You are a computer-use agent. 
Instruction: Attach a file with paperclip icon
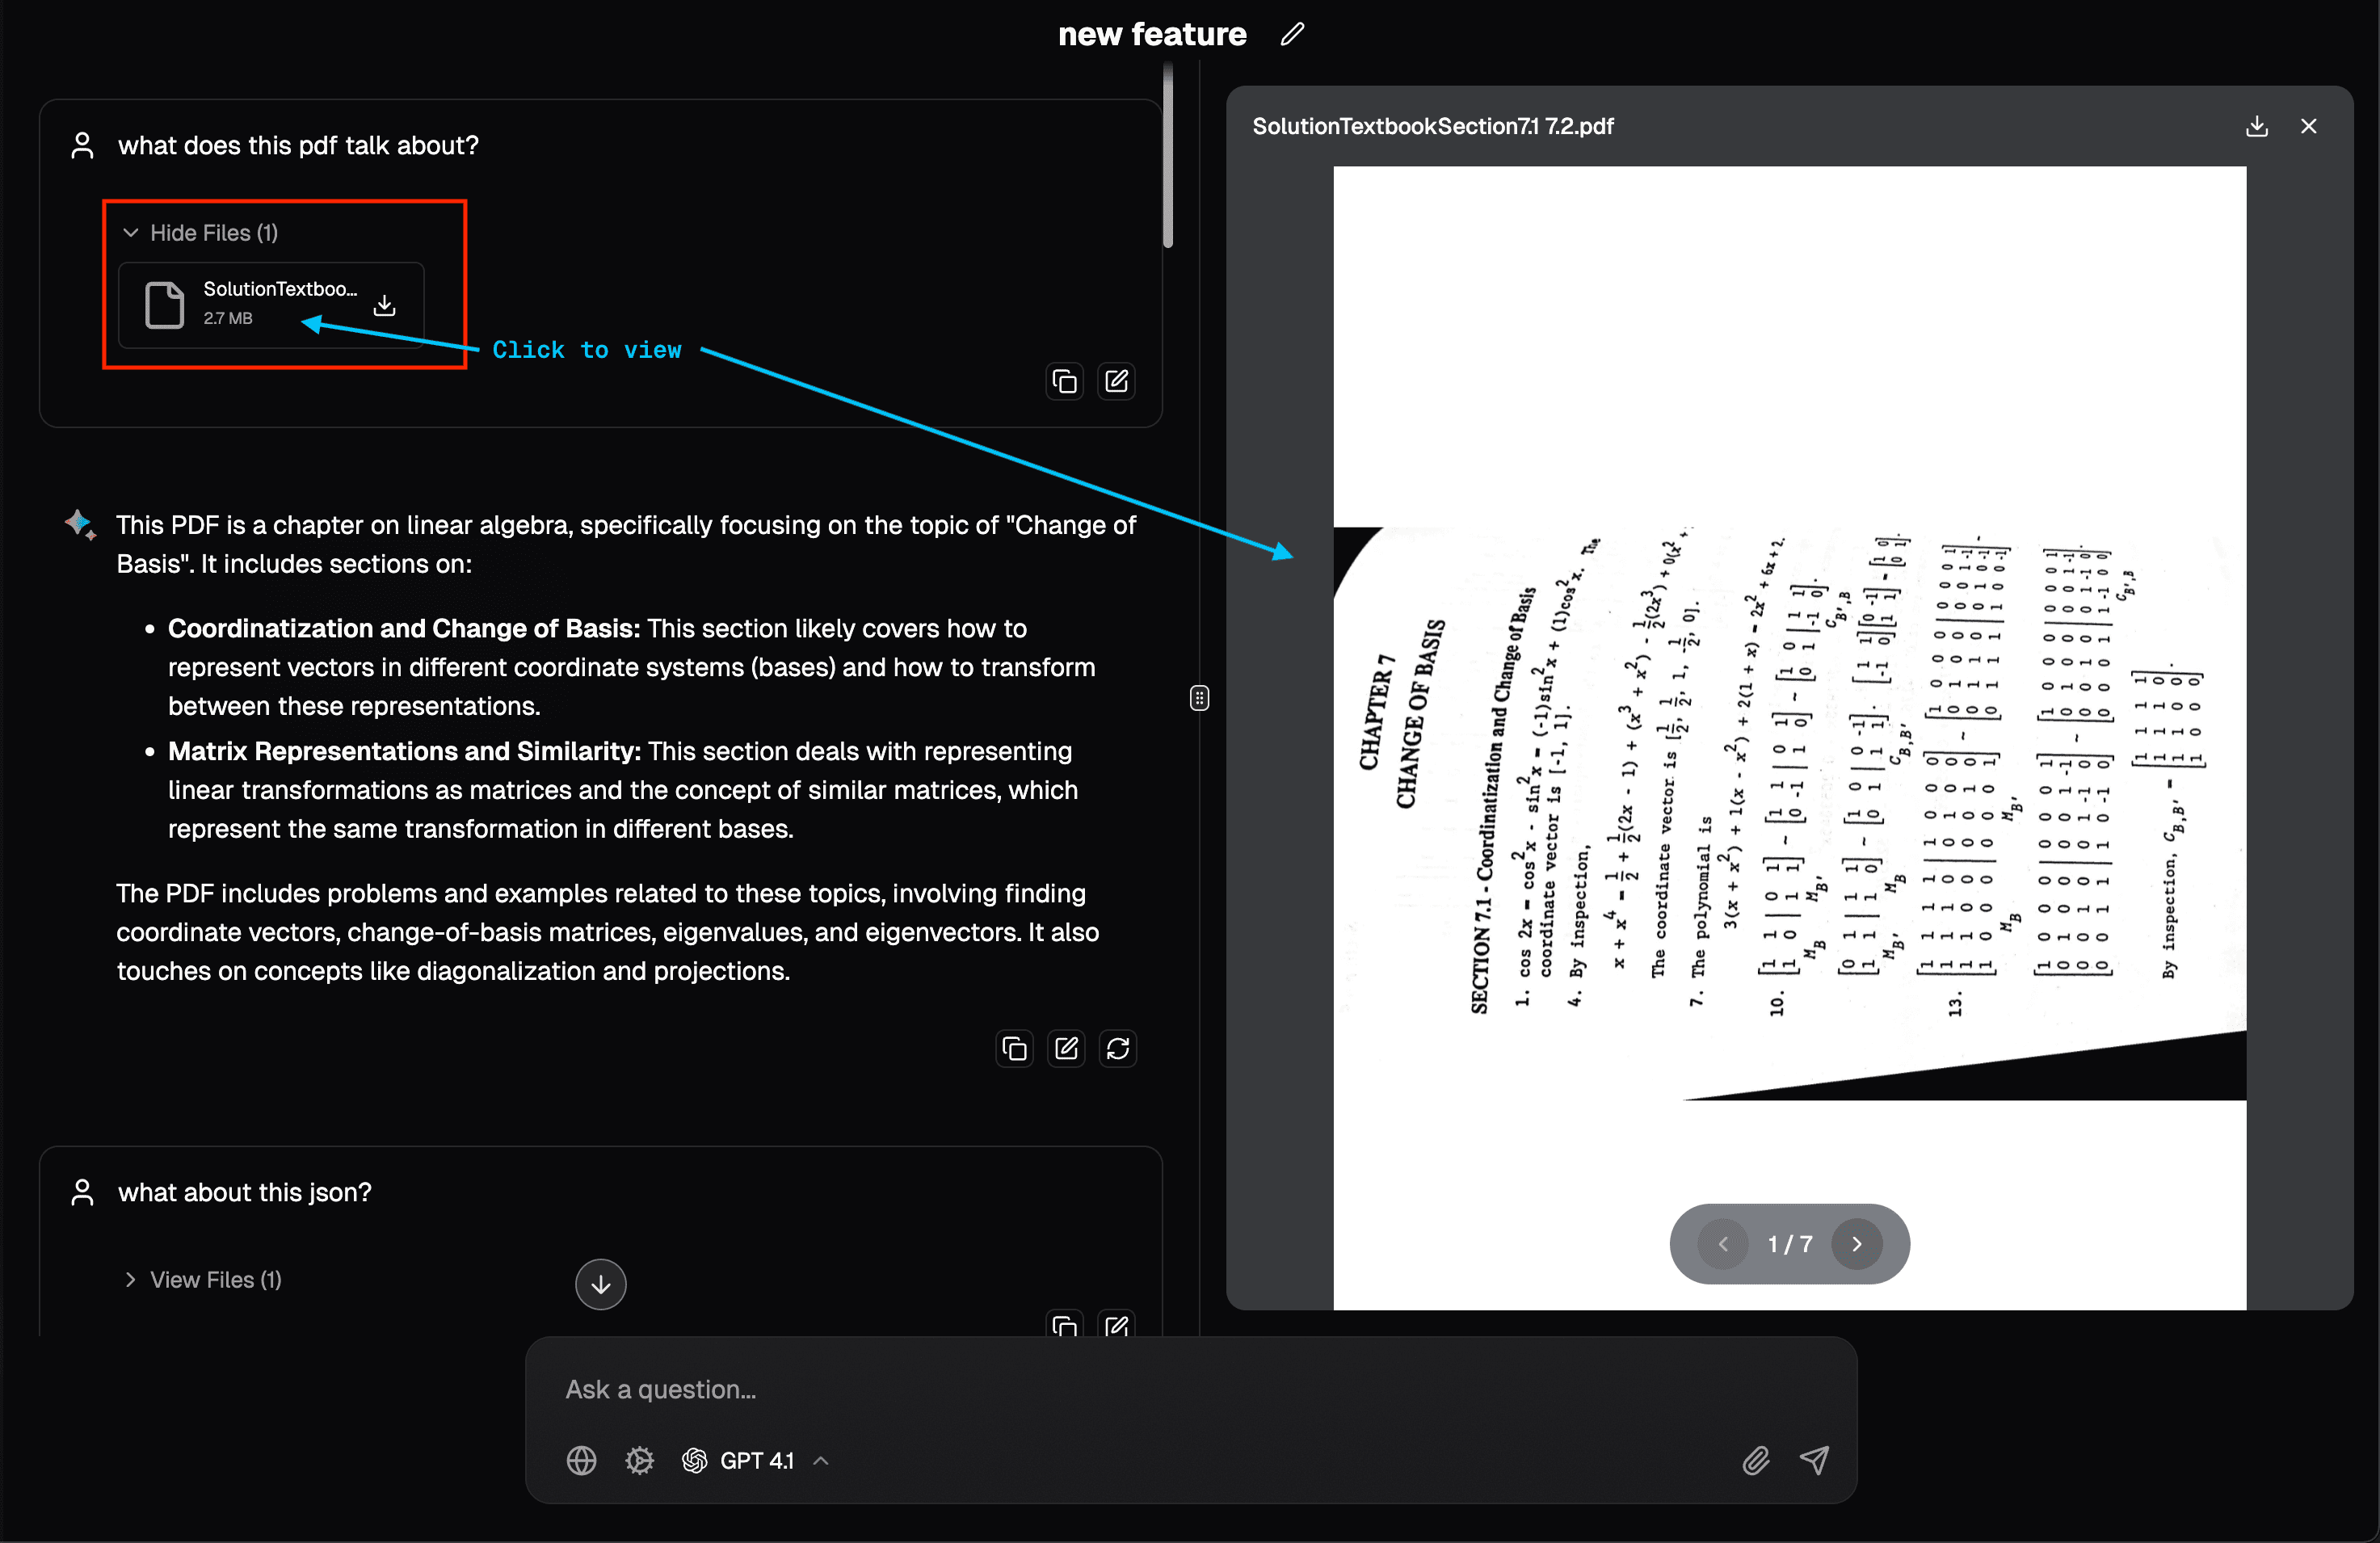pyautogui.click(x=1756, y=1461)
